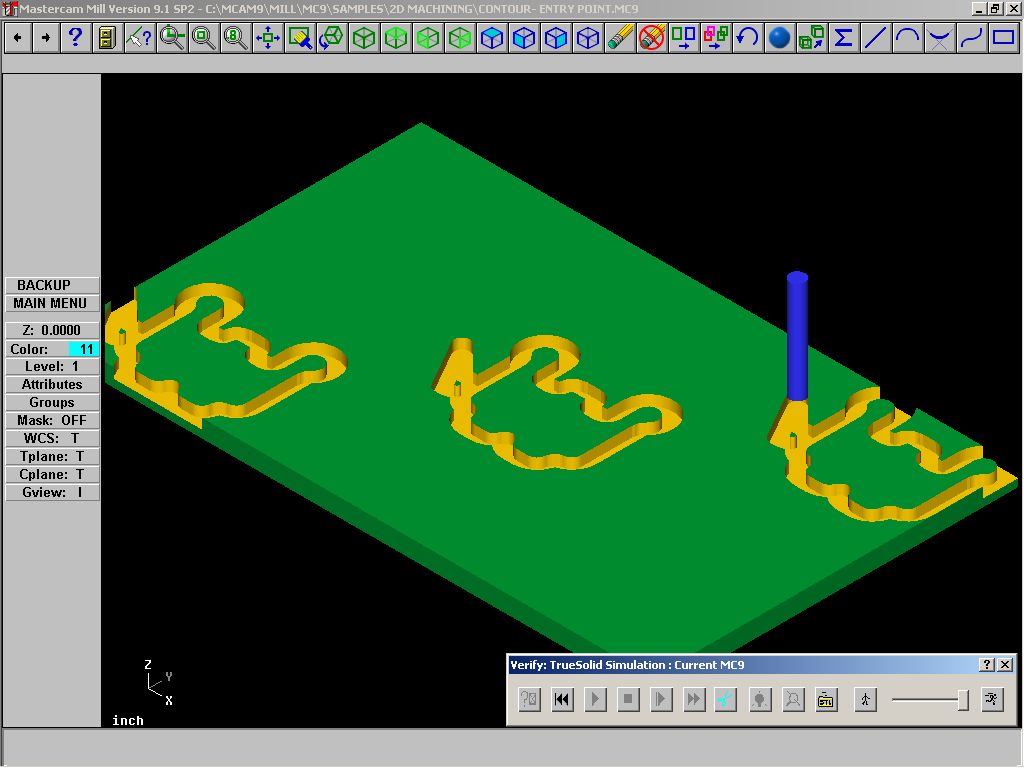Screen dimensions: 1024x768
Task: Open Help via the question mark icon
Action: point(75,38)
